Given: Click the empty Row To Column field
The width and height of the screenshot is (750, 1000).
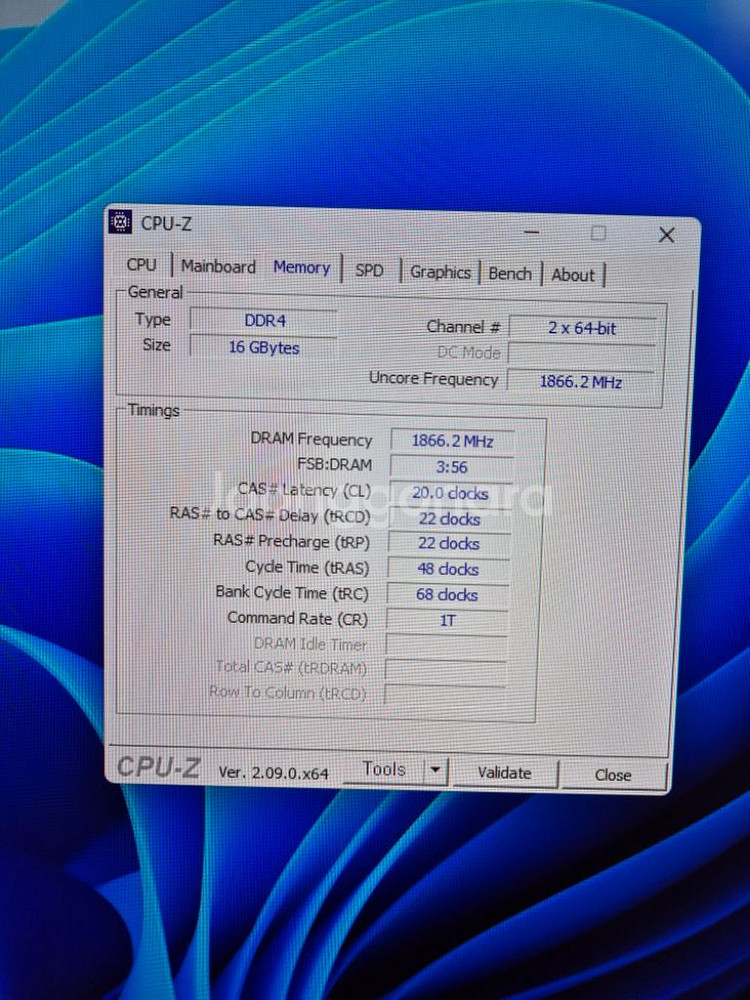Looking at the screenshot, I should (x=445, y=694).
